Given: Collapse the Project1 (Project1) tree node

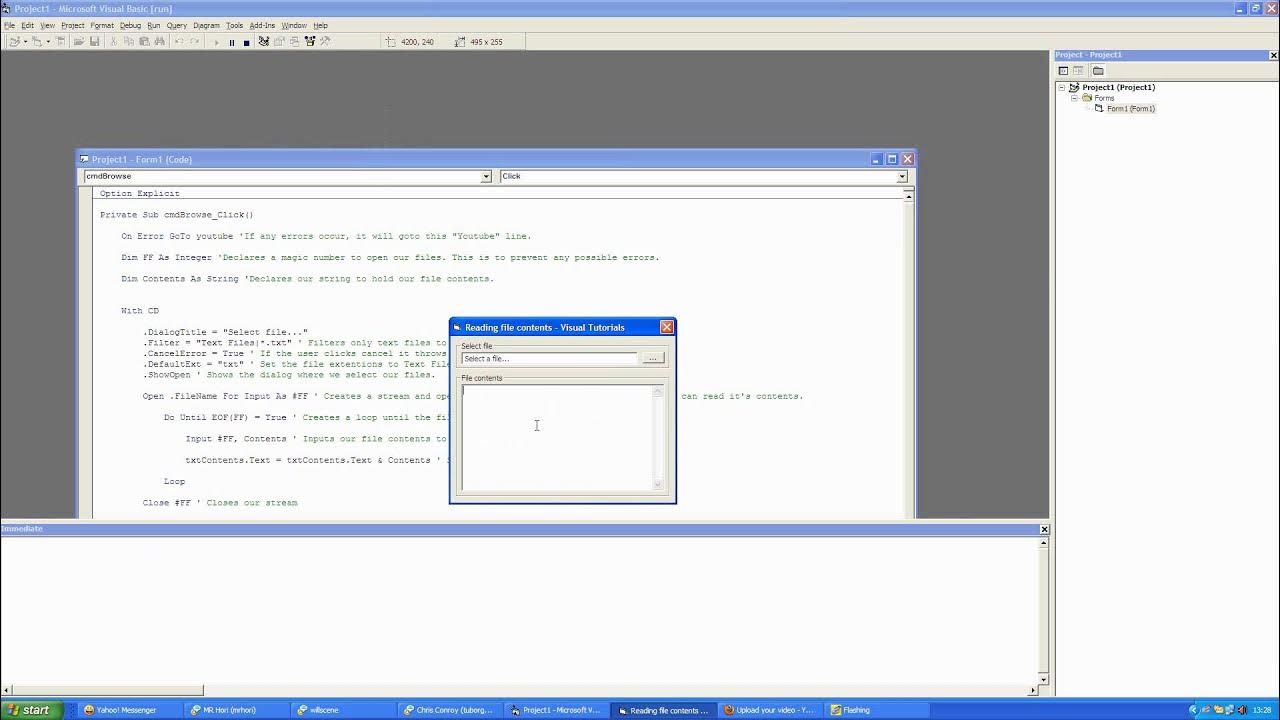Looking at the screenshot, I should tap(1062, 87).
